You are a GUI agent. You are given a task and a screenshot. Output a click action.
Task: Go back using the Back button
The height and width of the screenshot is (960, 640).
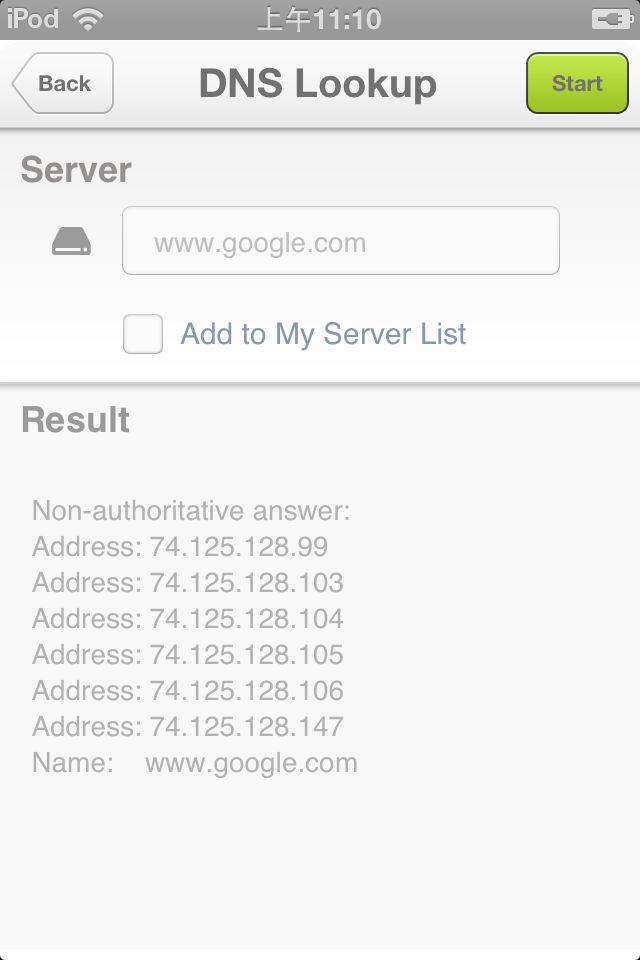[63, 83]
